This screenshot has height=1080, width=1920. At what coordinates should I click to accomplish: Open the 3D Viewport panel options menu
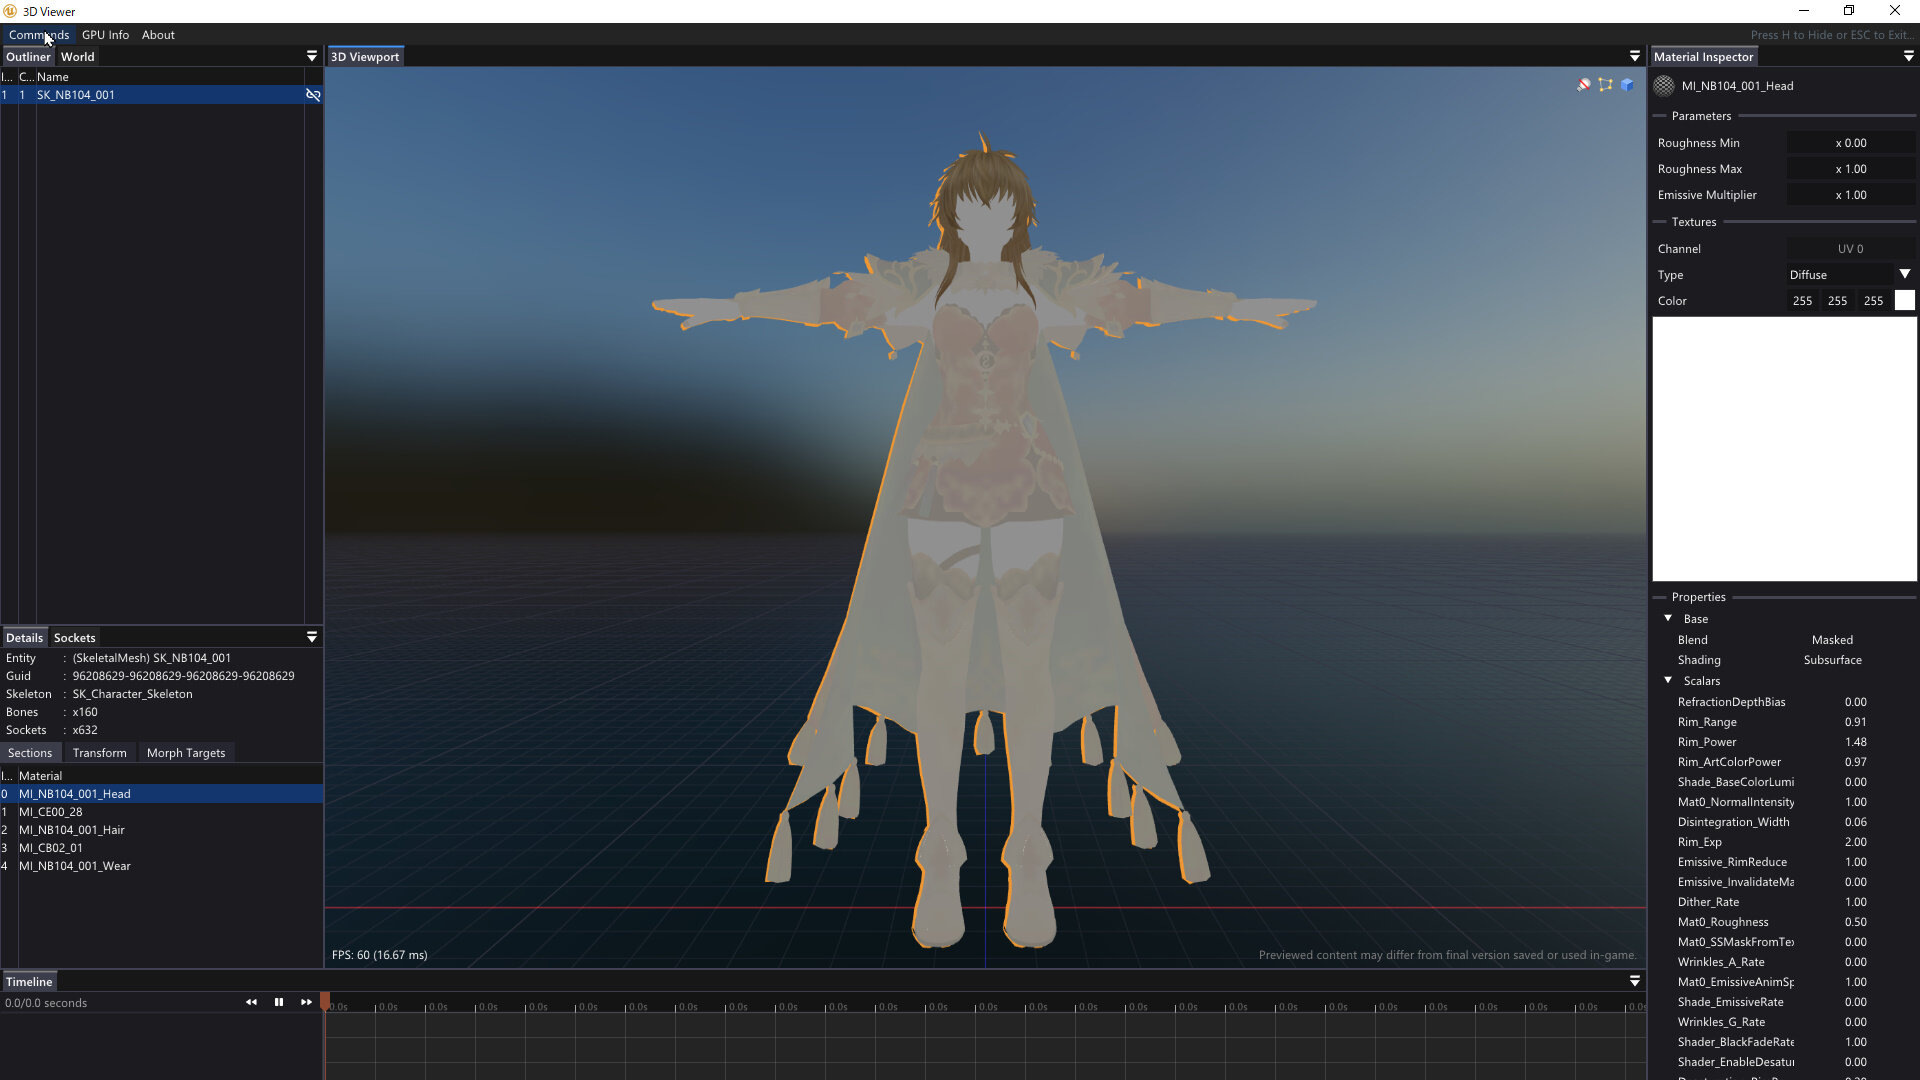[1635, 57]
